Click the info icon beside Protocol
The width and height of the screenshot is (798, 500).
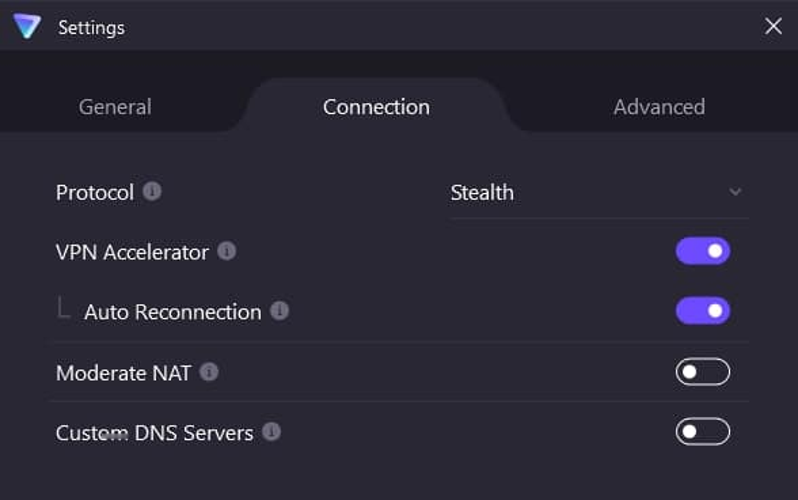pos(152,191)
